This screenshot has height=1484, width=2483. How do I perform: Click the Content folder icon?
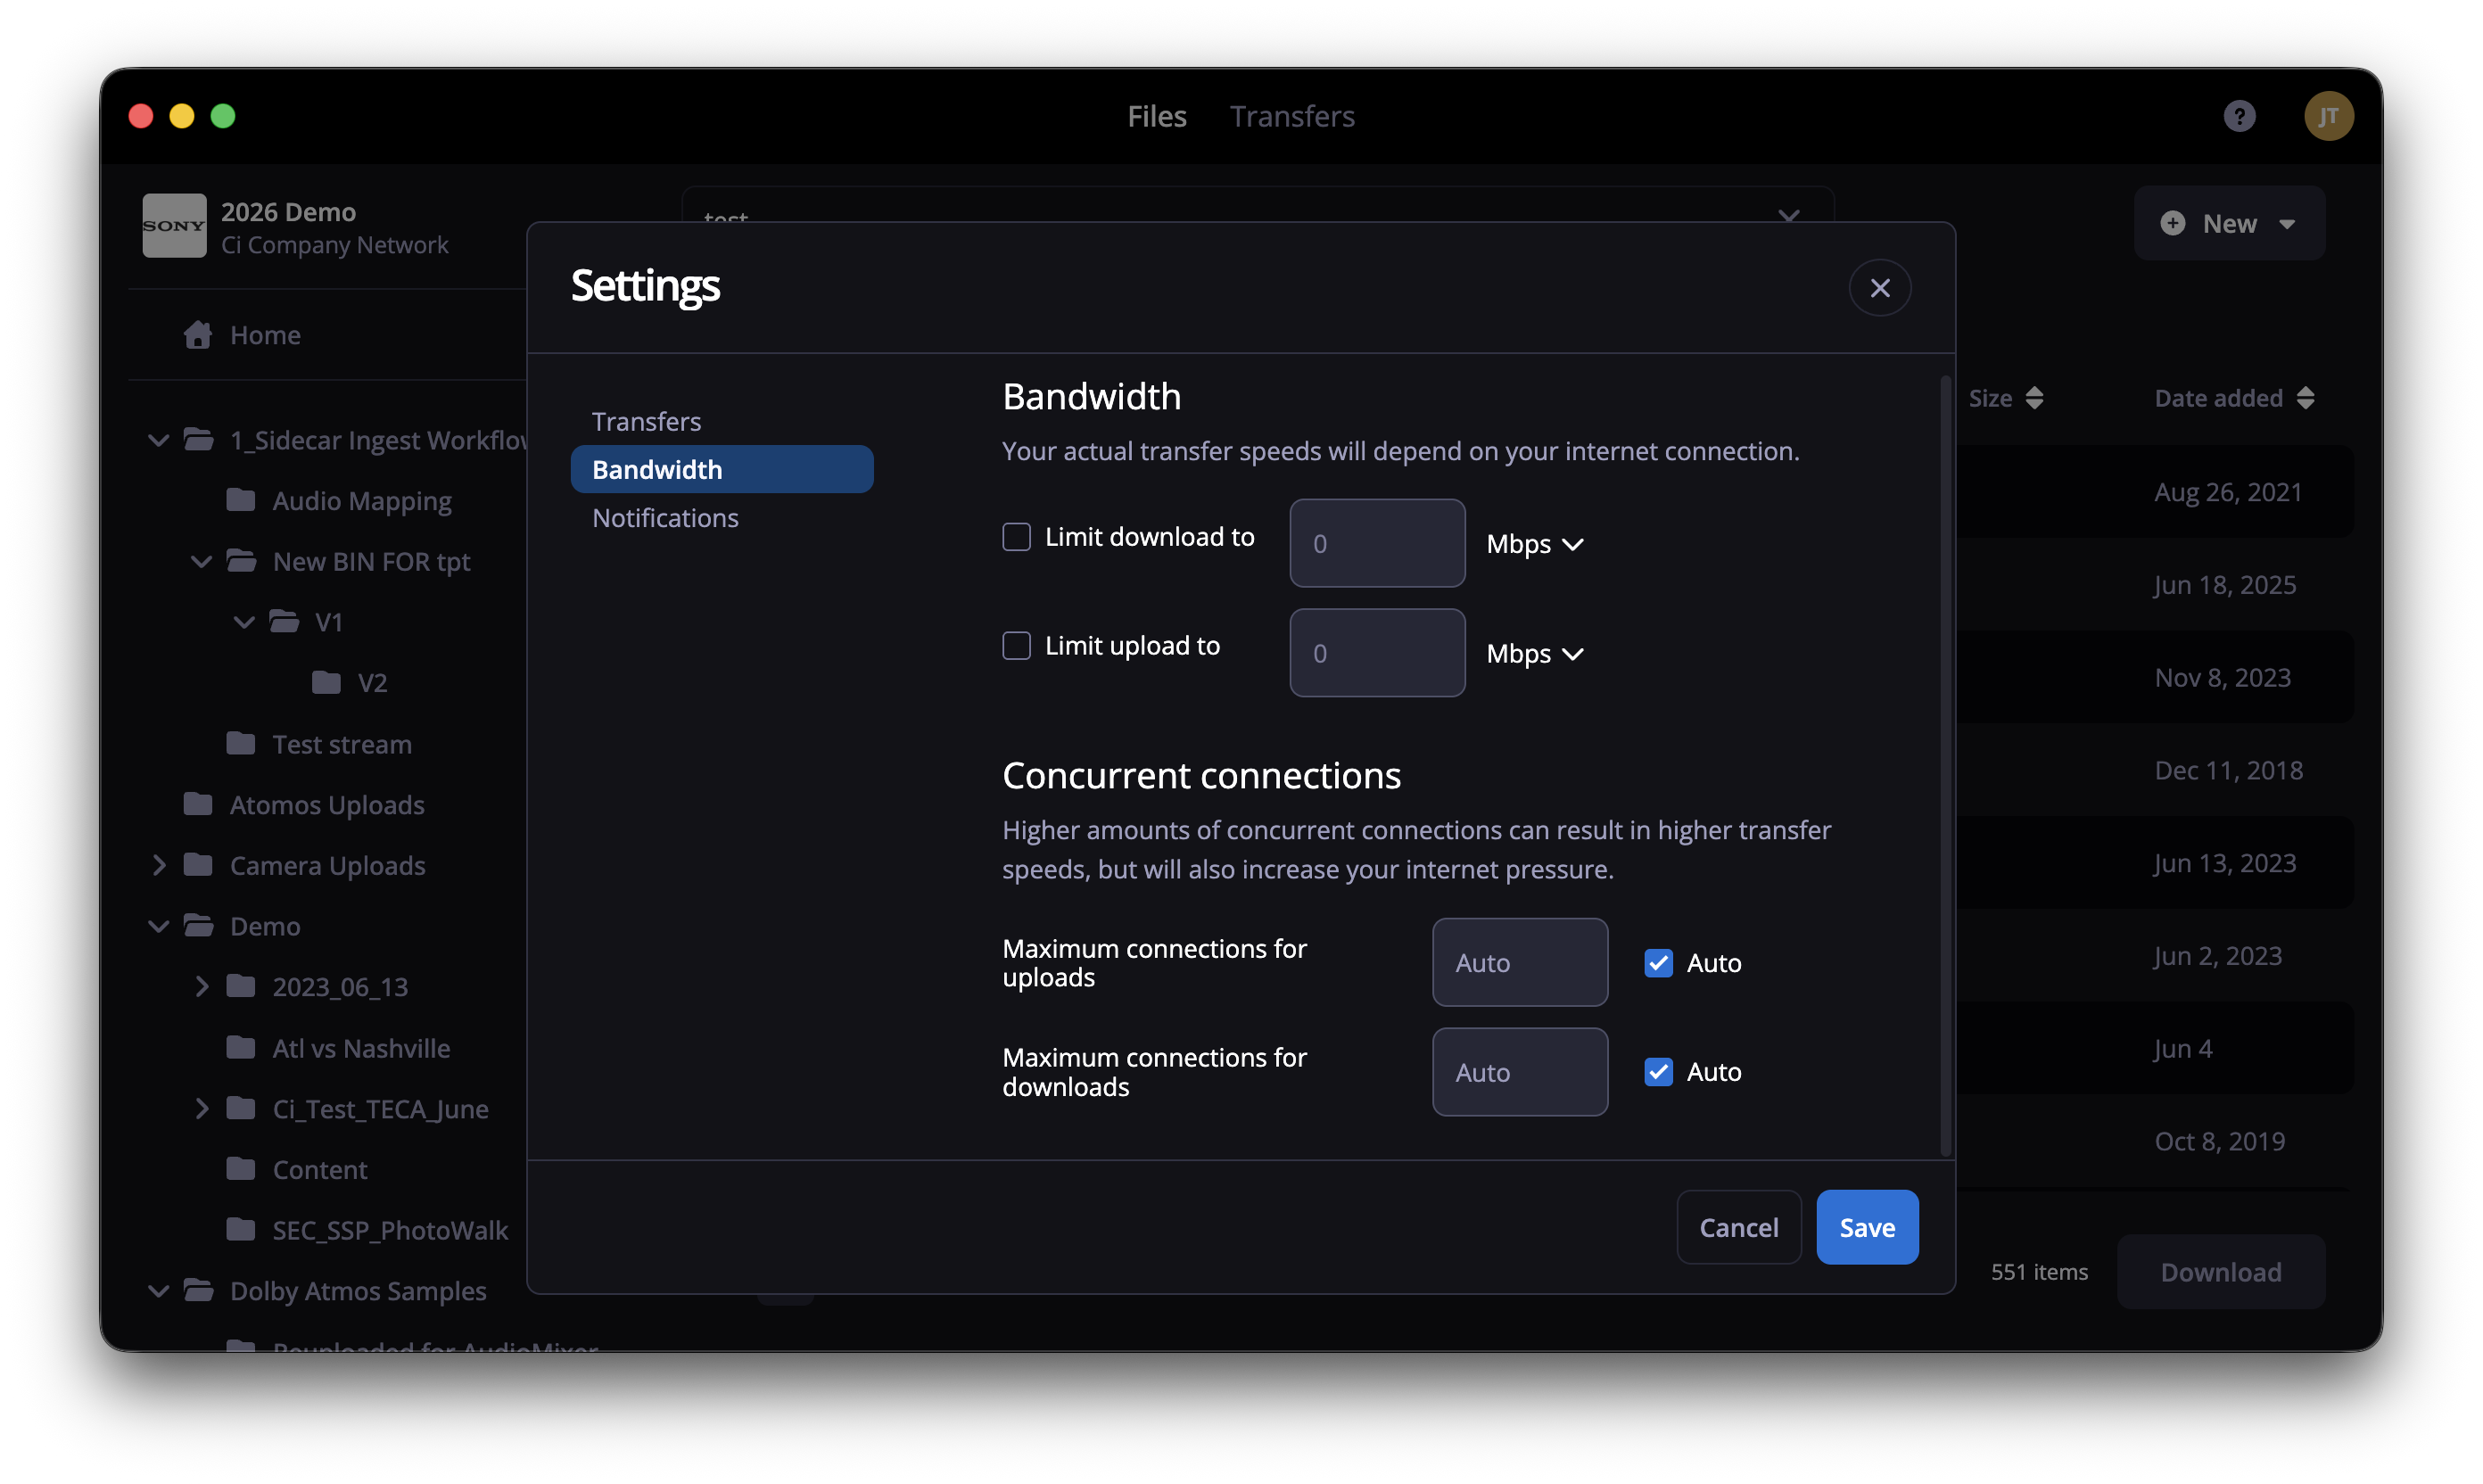(241, 1168)
